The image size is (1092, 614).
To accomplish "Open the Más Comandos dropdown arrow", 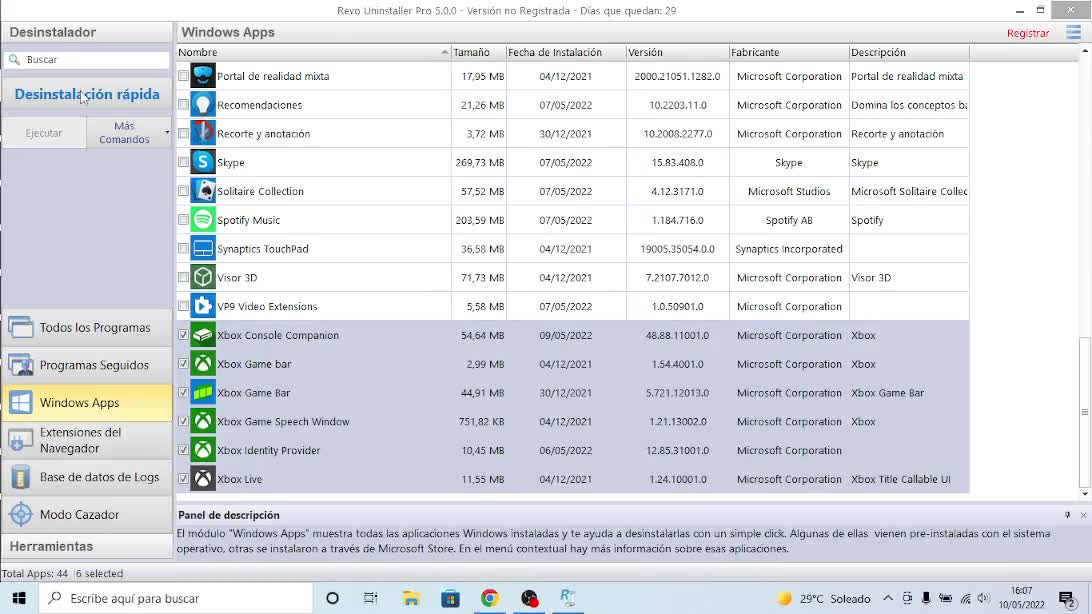I will coord(166,132).
